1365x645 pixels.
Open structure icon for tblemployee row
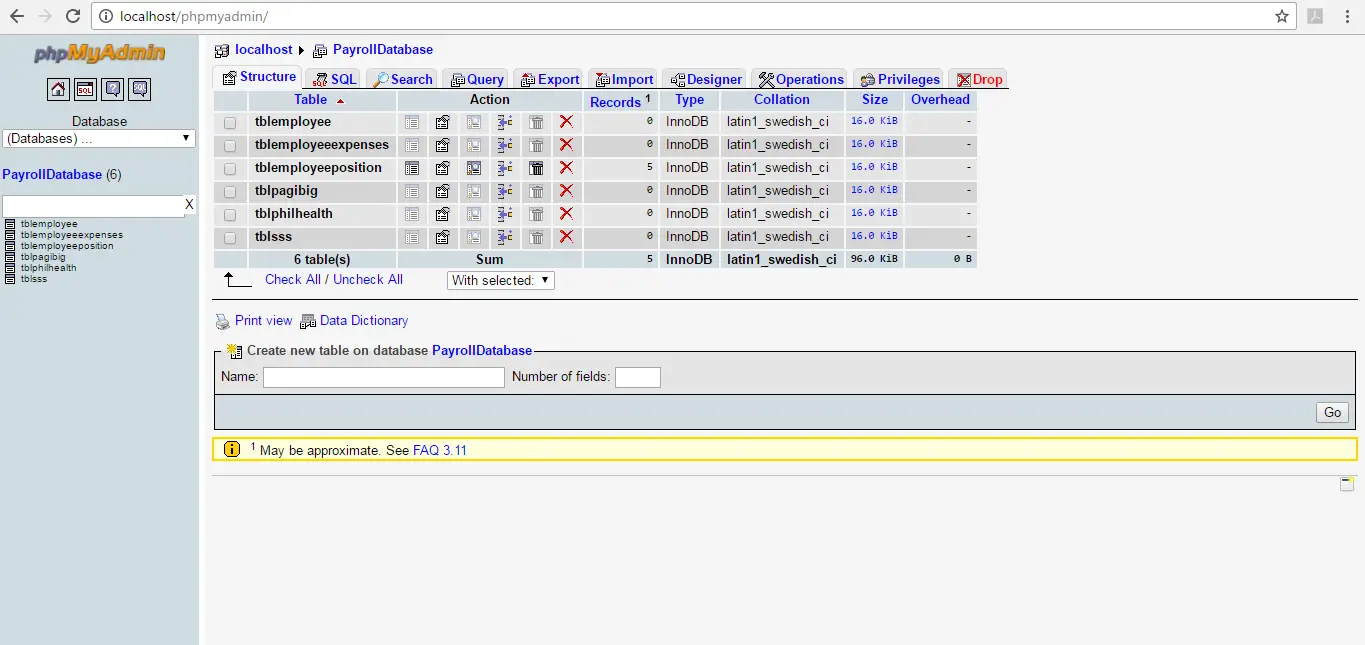tap(443, 122)
